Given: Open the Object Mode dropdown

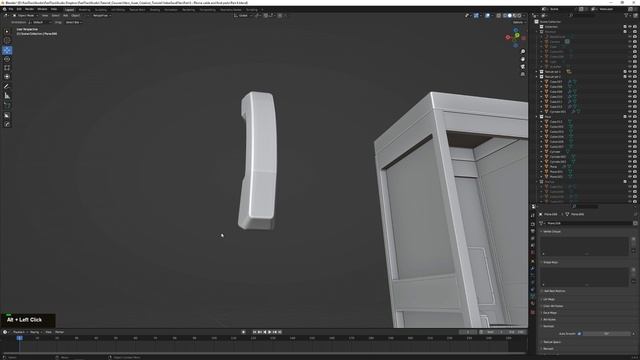Looking at the screenshot, I should [25, 16].
